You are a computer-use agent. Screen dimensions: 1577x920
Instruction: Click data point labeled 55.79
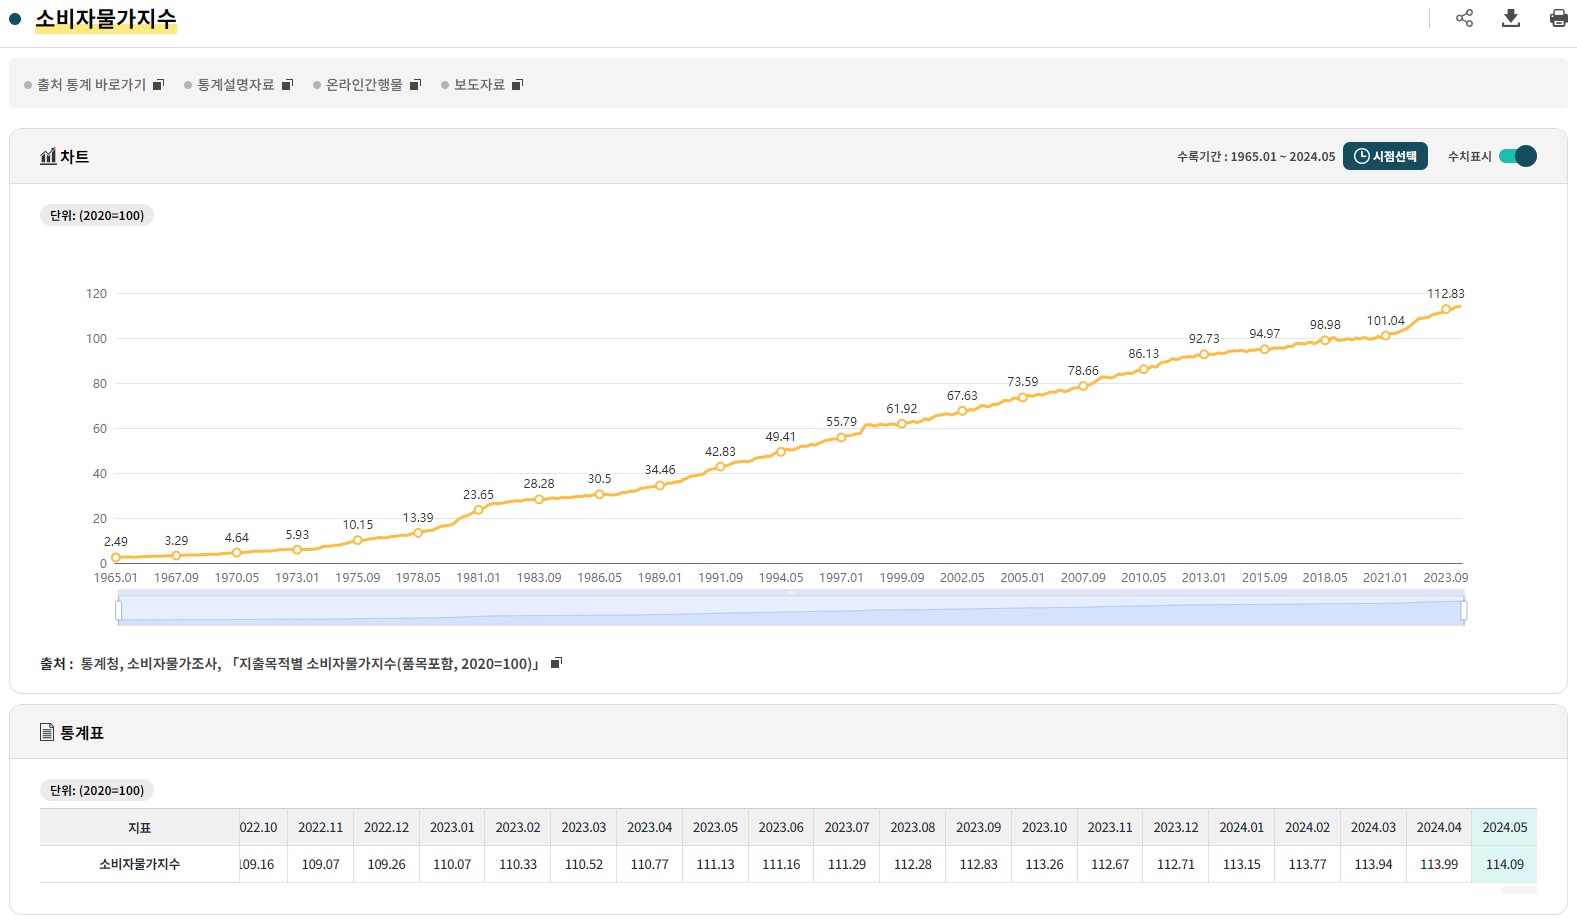[x=841, y=437]
